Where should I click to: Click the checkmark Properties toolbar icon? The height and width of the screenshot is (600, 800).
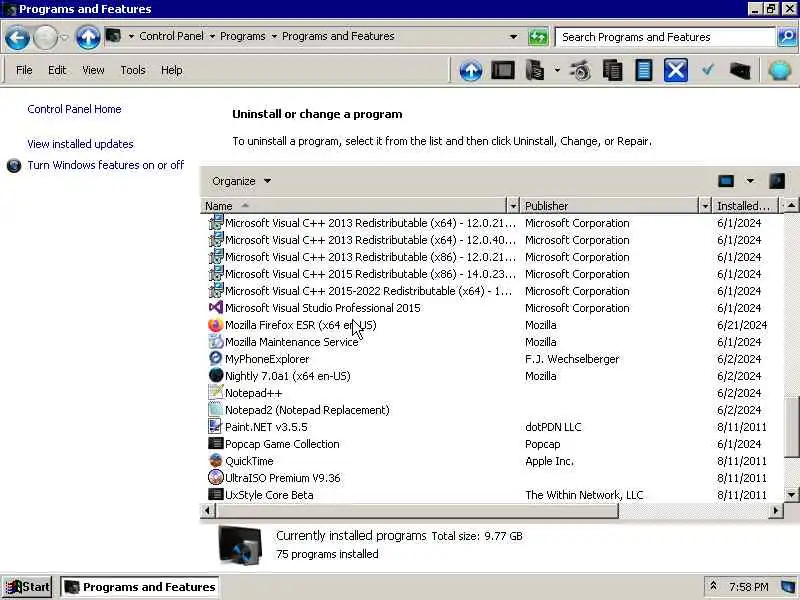tap(708, 70)
